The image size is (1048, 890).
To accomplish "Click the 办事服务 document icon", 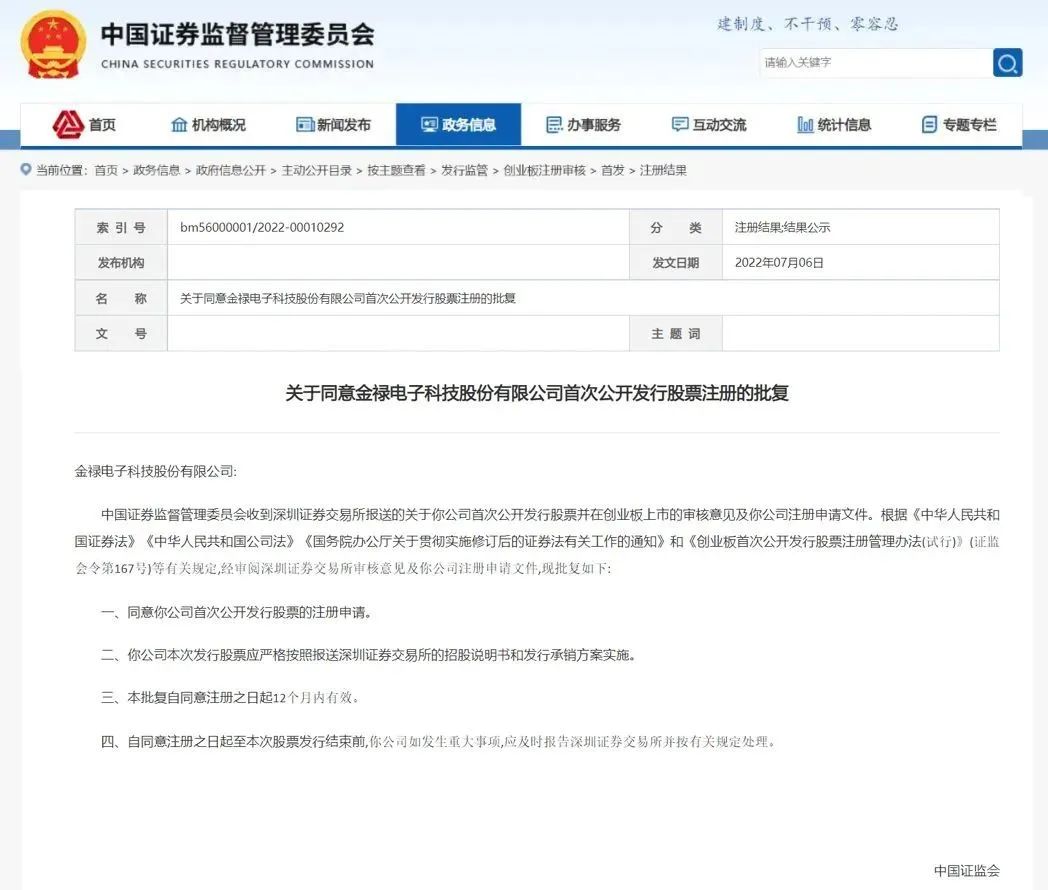I will click(x=554, y=125).
